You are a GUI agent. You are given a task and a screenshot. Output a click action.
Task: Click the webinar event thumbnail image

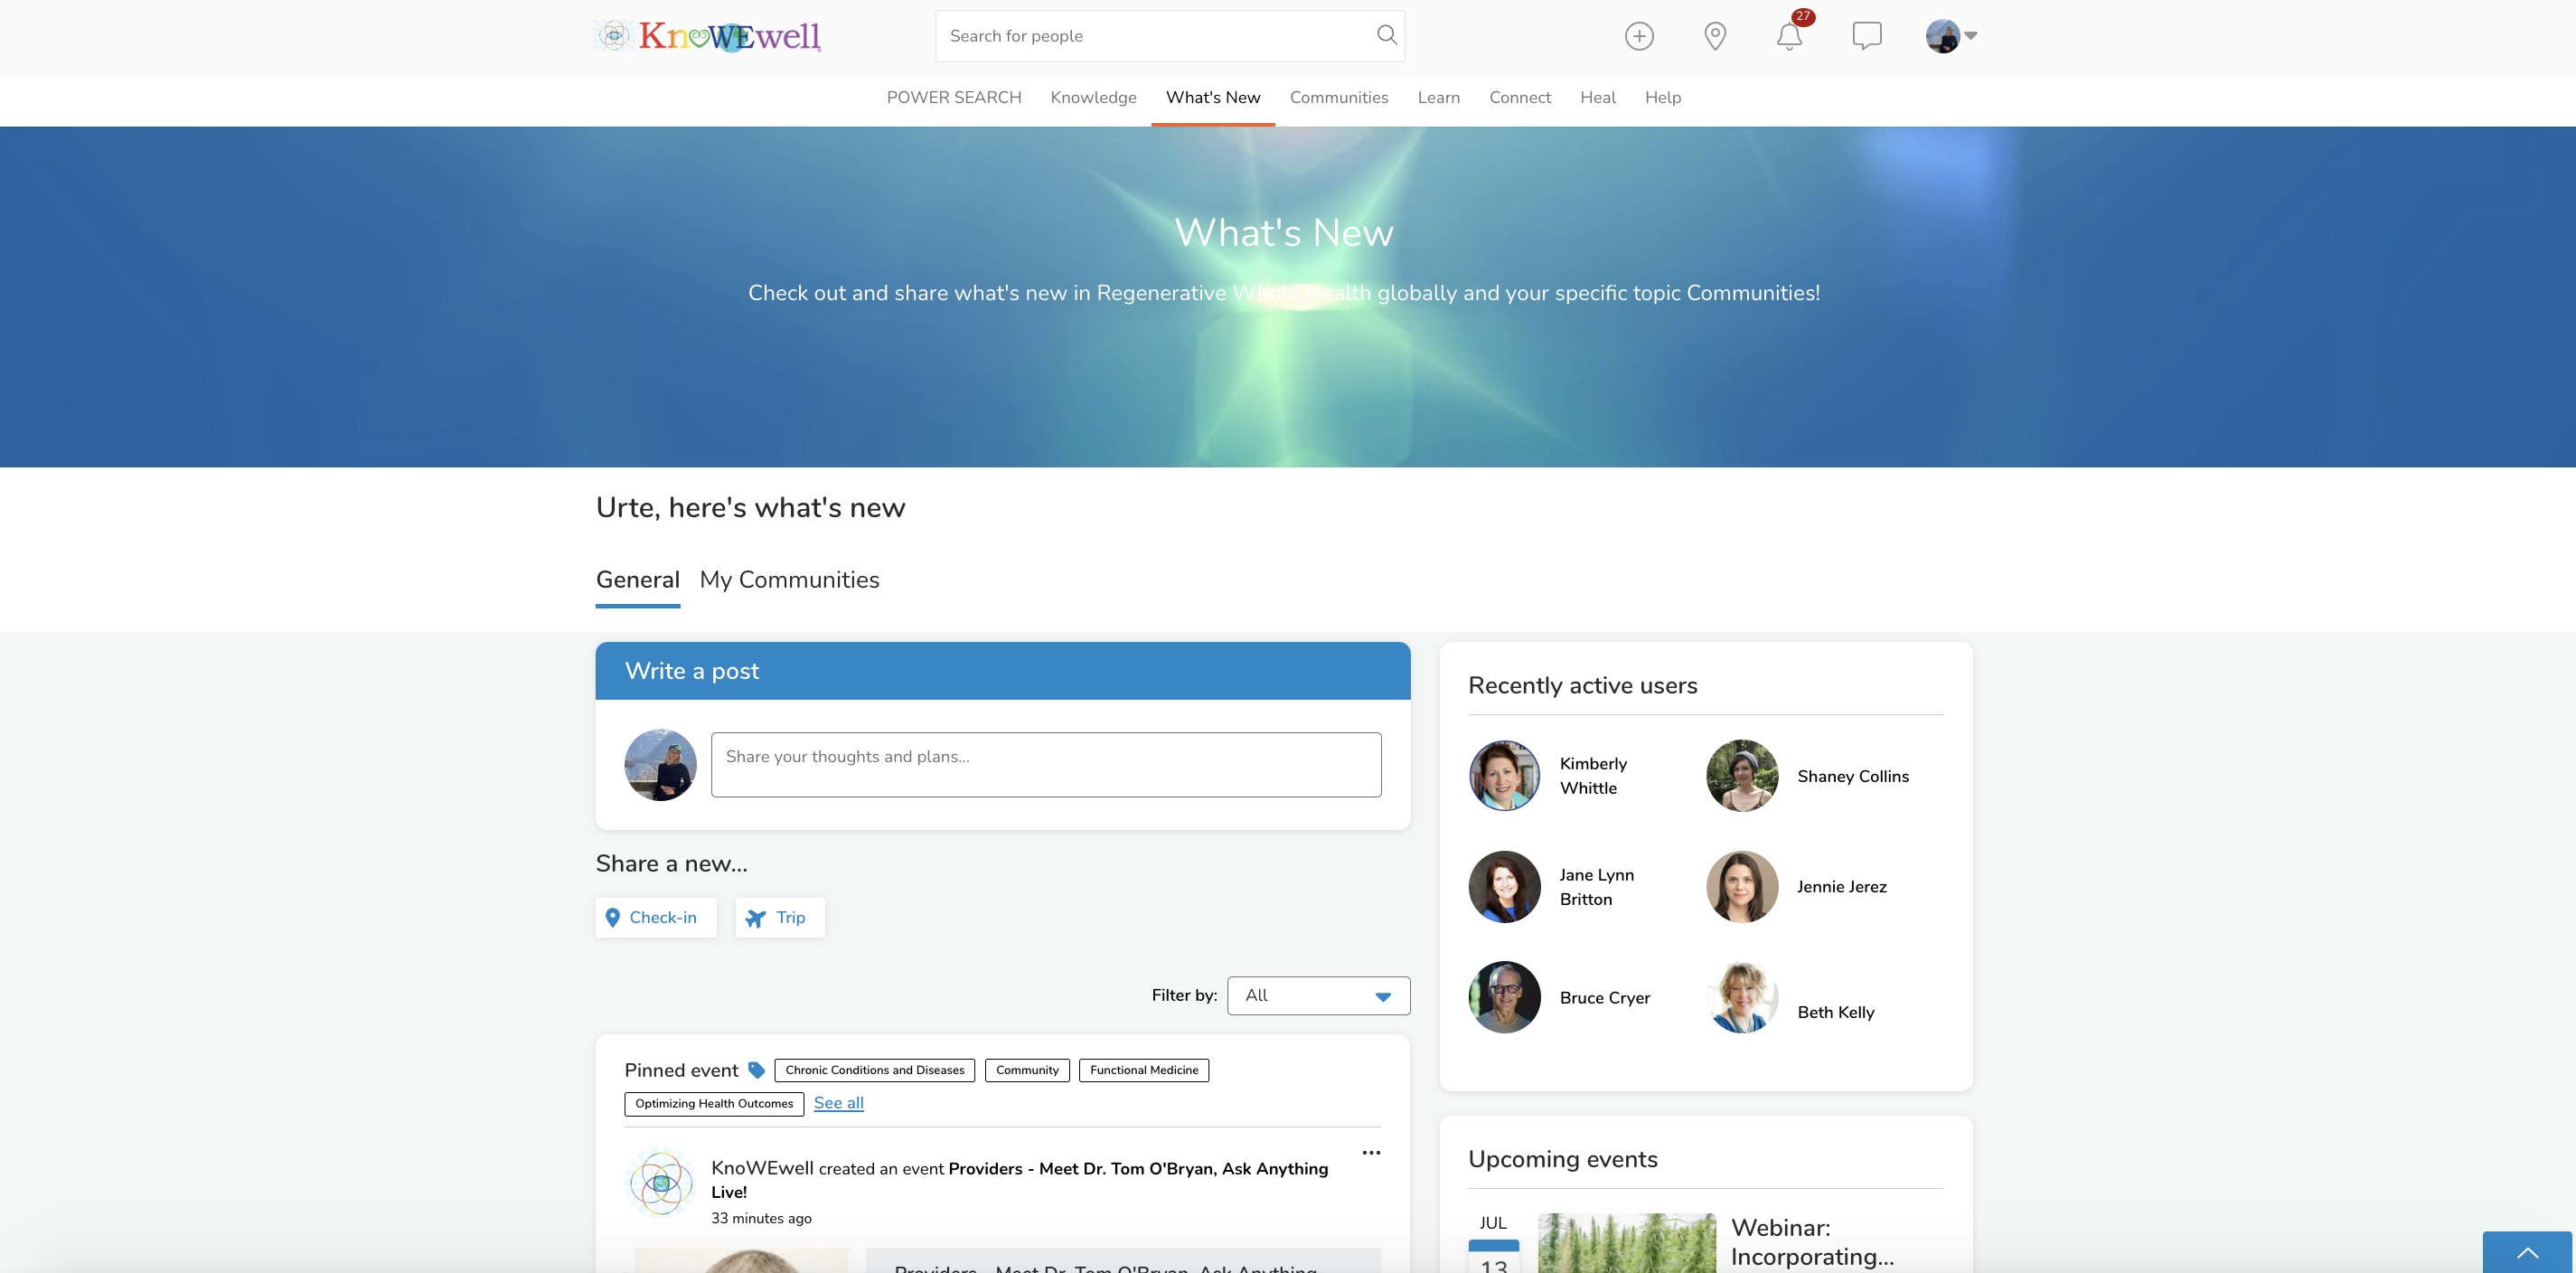[1626, 1243]
